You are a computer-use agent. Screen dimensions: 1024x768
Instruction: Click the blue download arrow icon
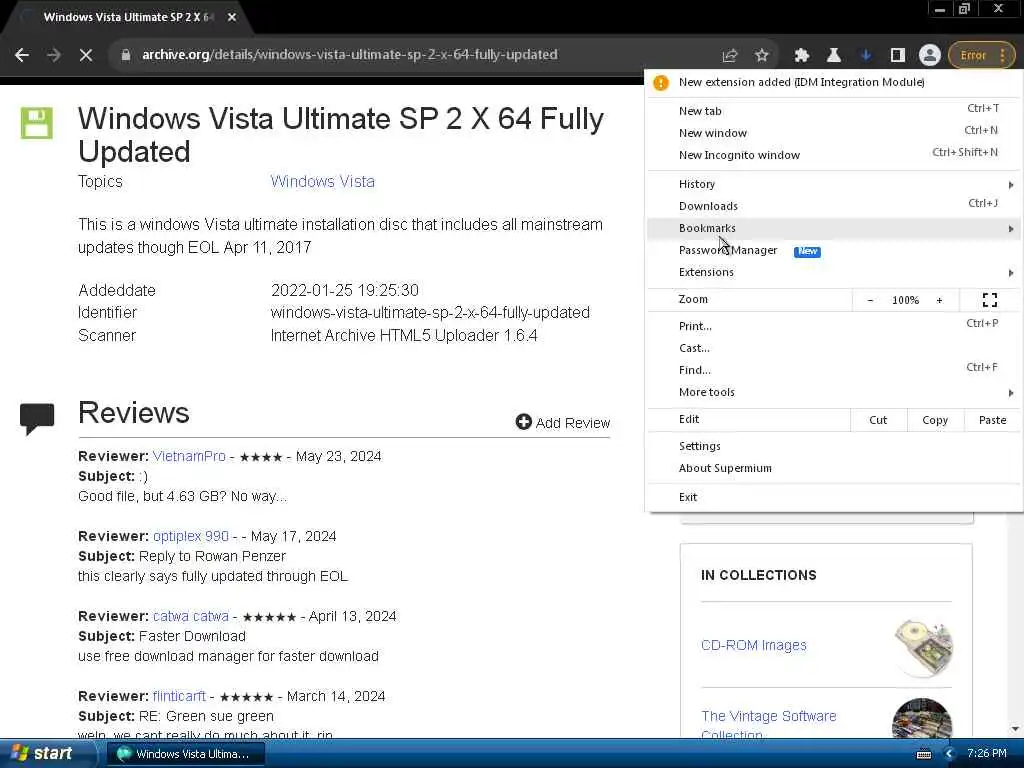[865, 56]
